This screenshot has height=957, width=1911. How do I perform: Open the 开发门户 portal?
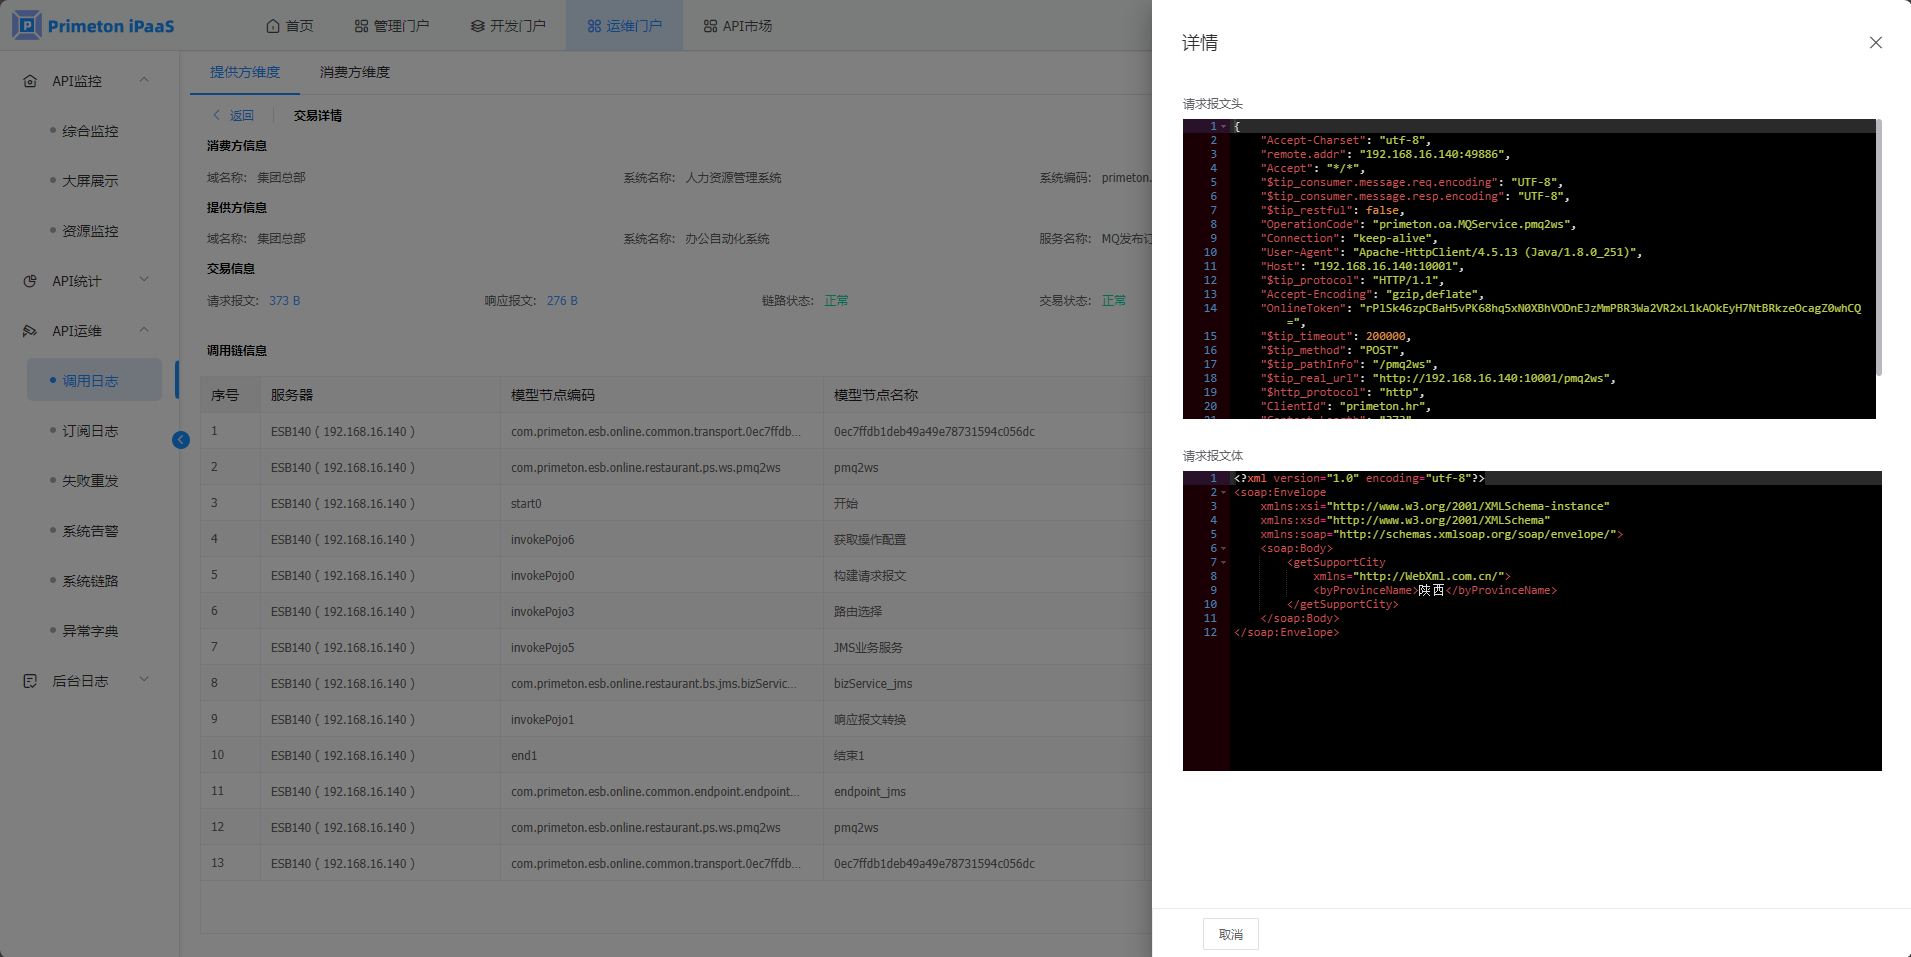pos(508,26)
